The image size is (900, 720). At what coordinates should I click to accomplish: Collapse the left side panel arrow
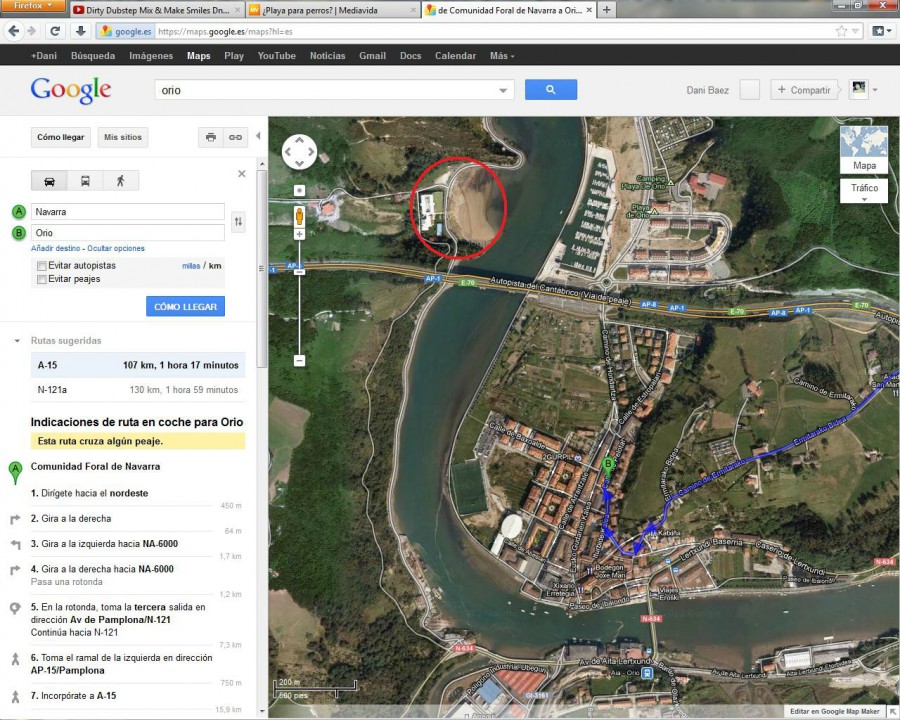tap(258, 136)
